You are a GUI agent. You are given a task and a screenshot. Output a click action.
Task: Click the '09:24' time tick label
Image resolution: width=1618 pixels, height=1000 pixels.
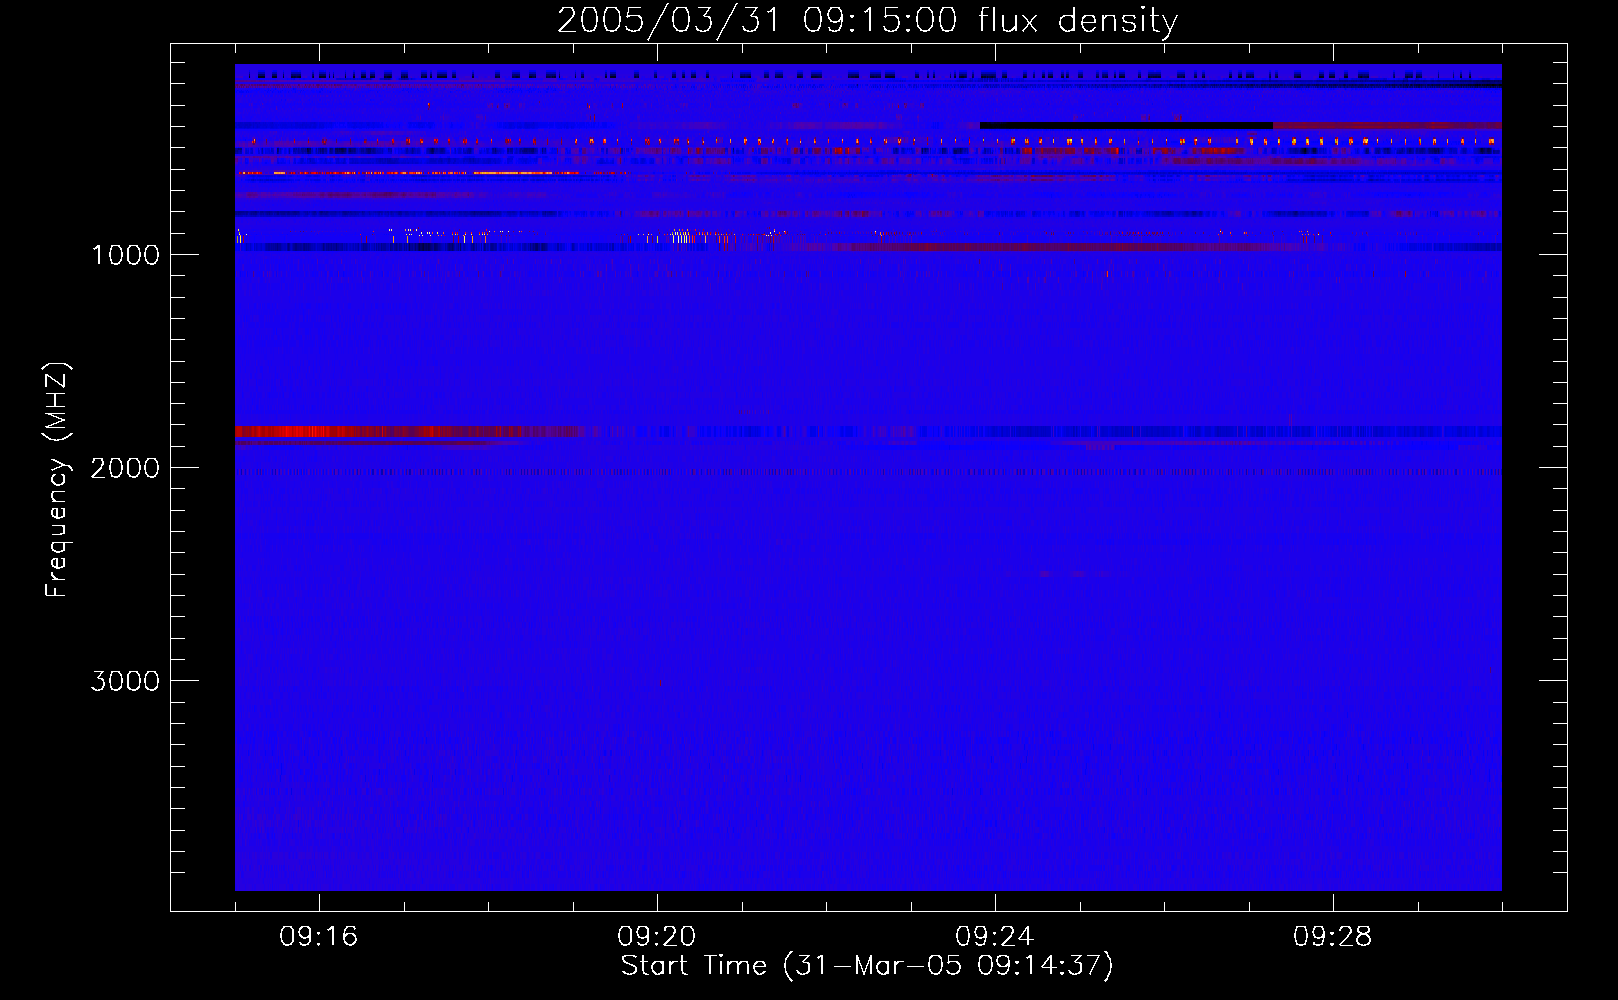tap(995, 937)
